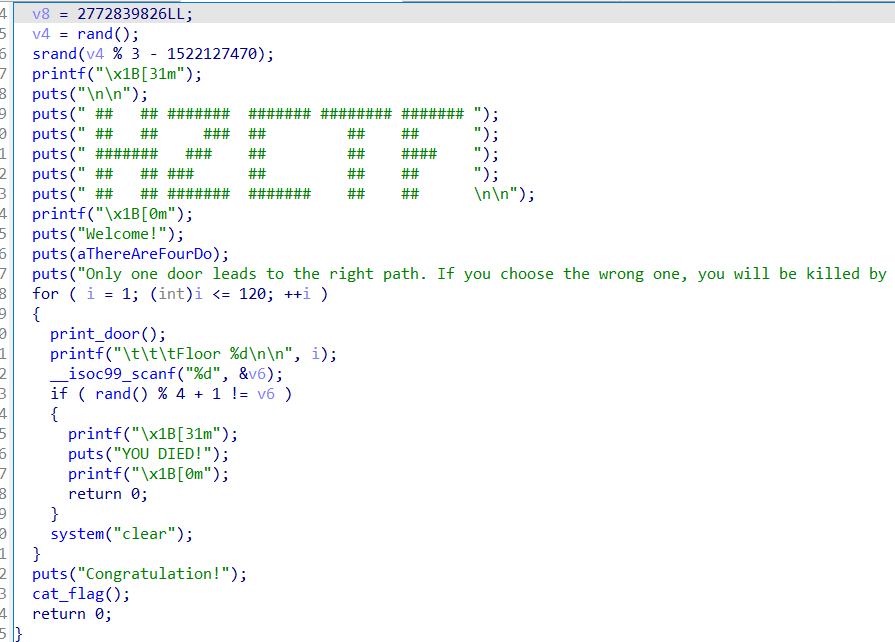Click the aThereAreFourDo identifier

[x=144, y=254]
